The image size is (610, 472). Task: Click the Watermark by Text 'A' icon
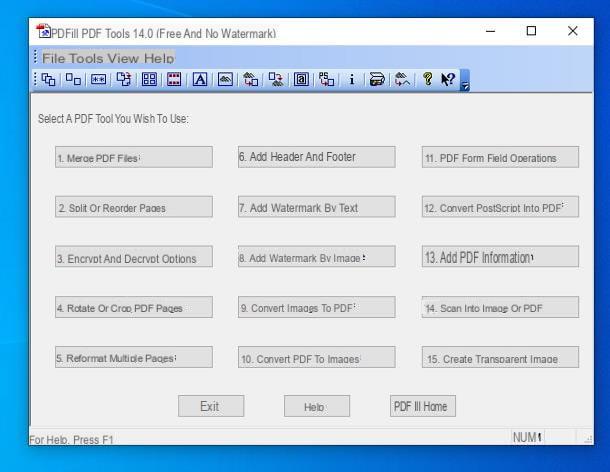pyautogui.click(x=200, y=79)
